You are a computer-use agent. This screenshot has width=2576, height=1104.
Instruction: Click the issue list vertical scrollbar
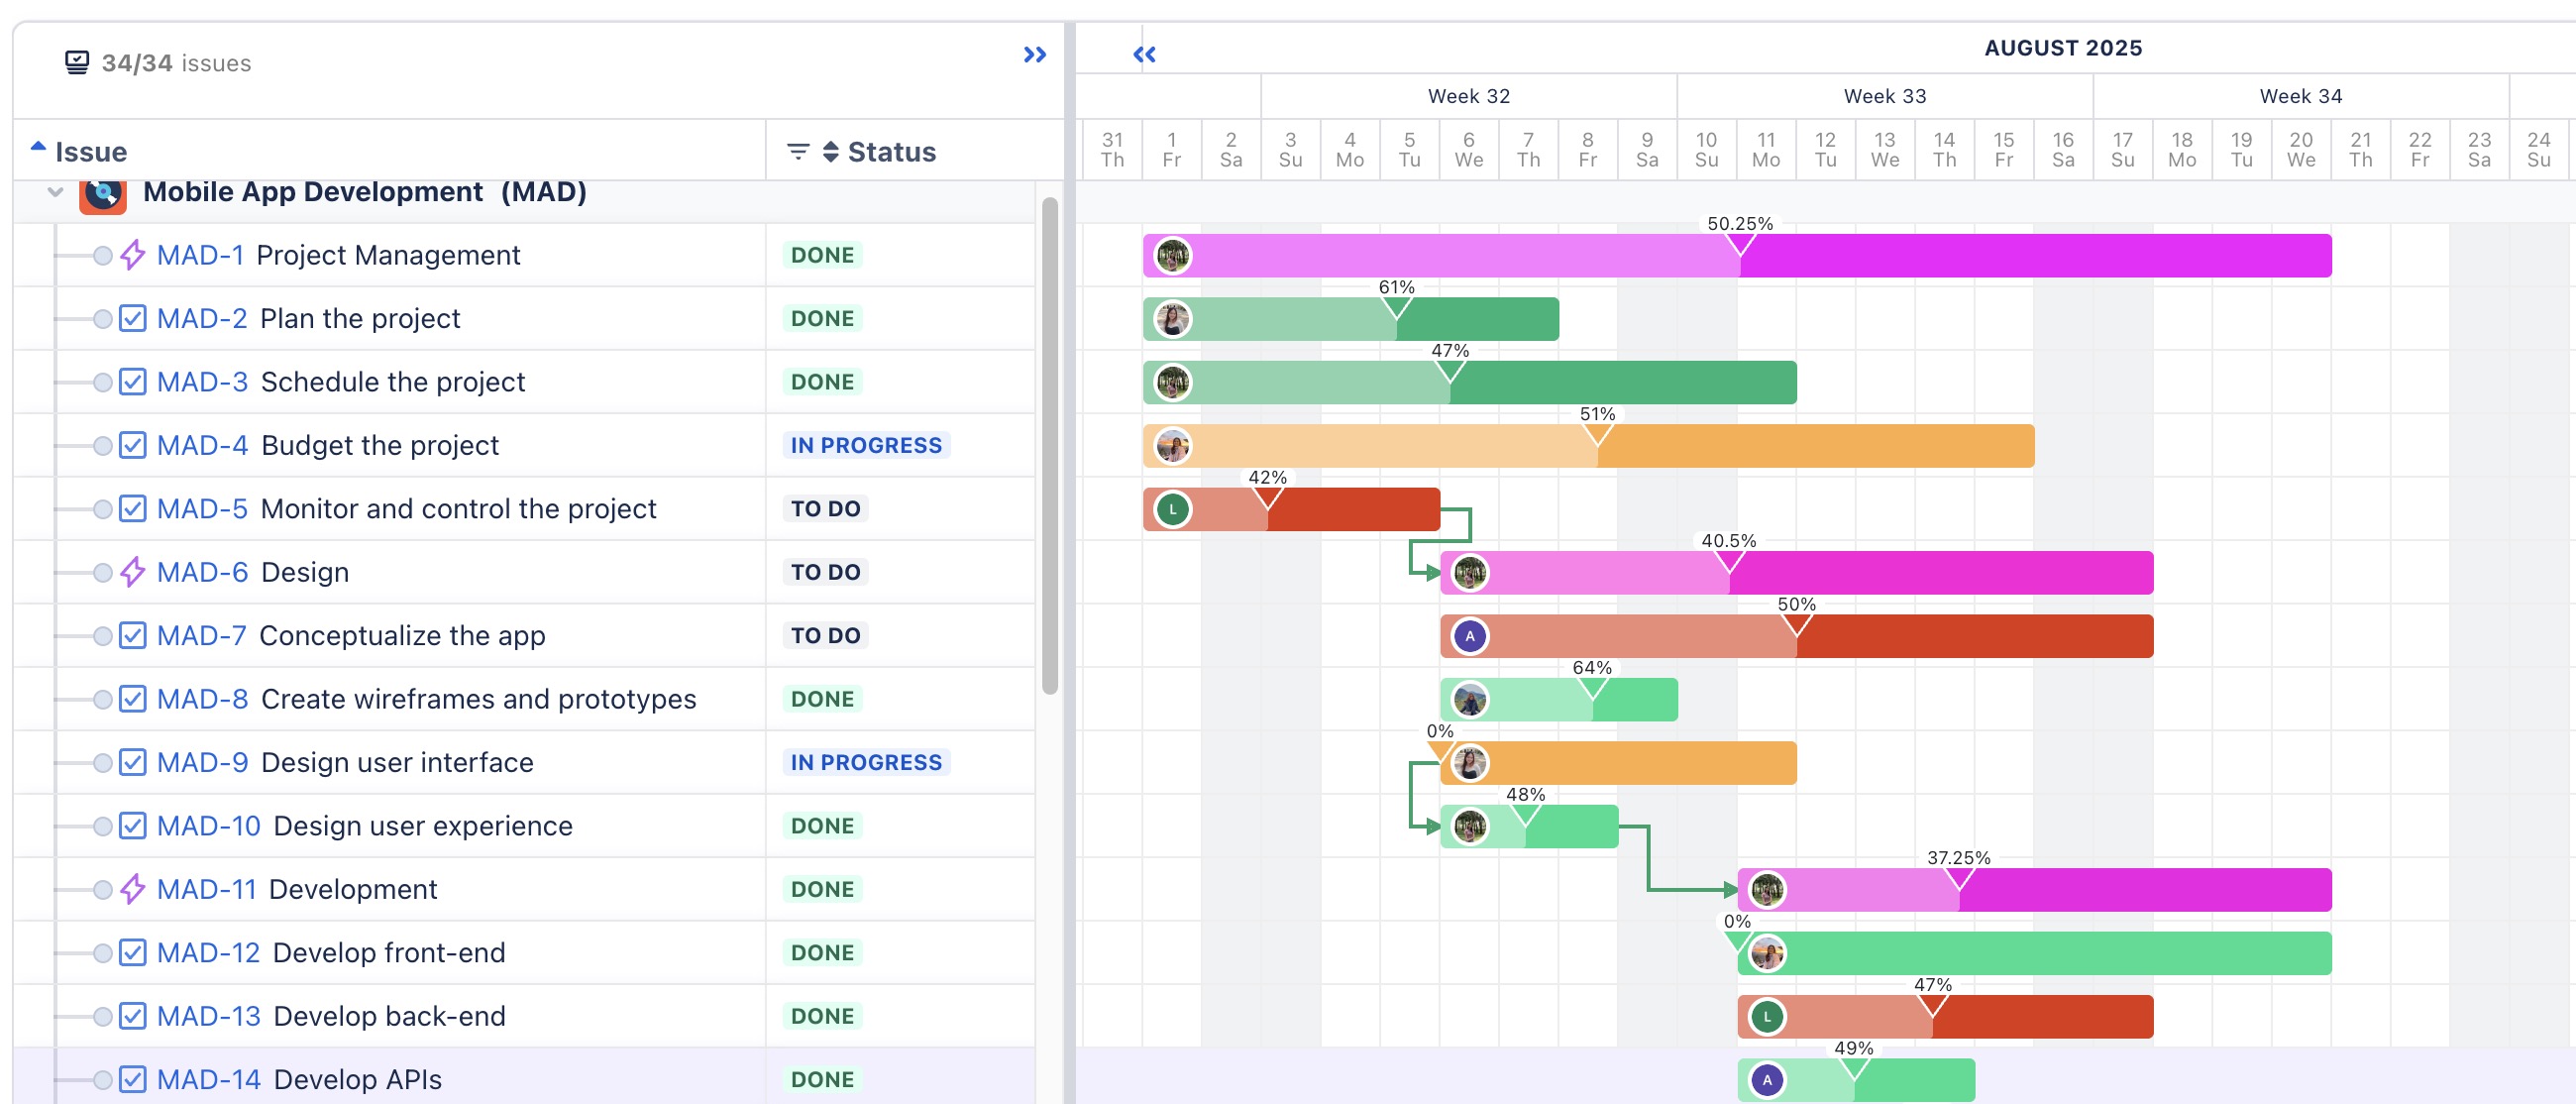point(1050,446)
